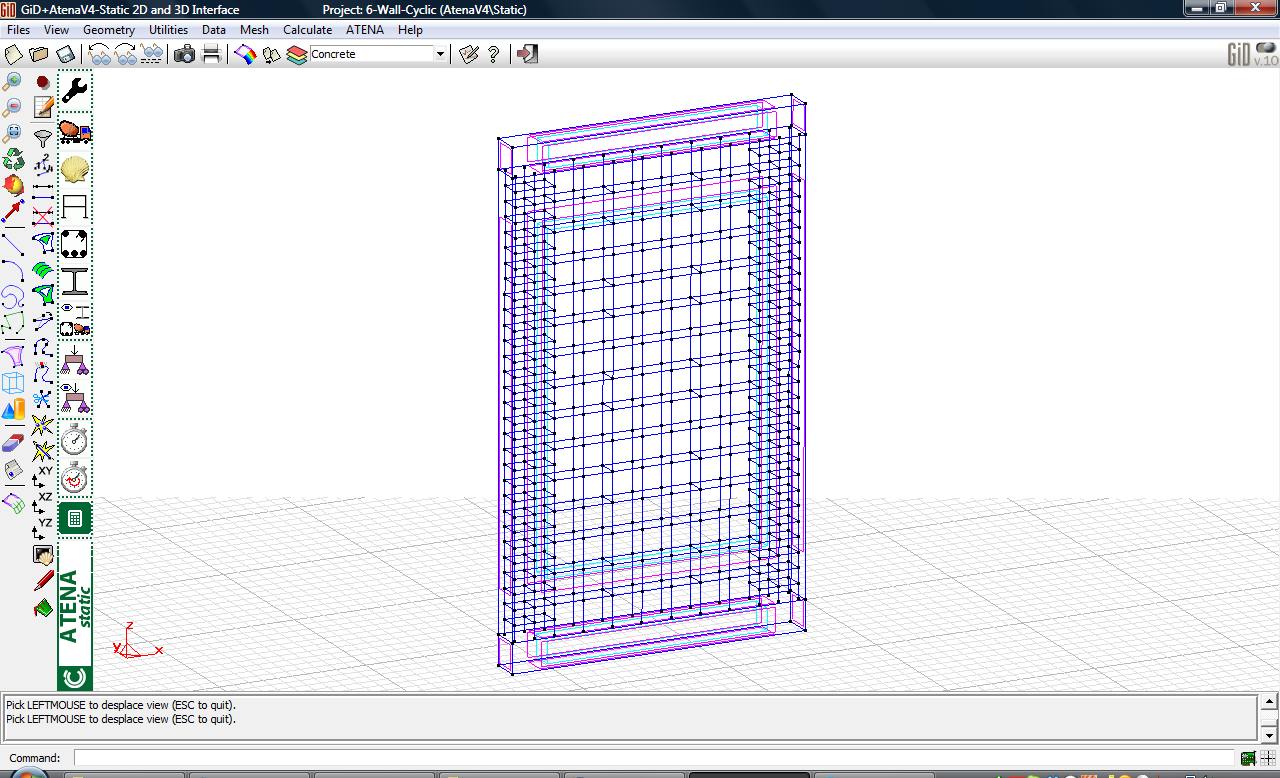
Task: Open the View menu
Action: [56, 30]
